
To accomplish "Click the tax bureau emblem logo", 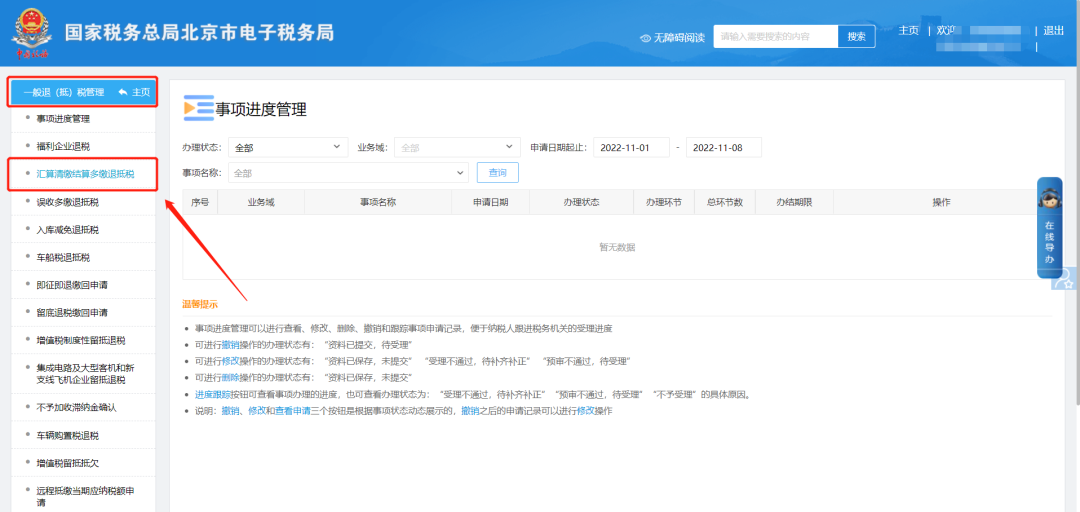I will [30, 34].
